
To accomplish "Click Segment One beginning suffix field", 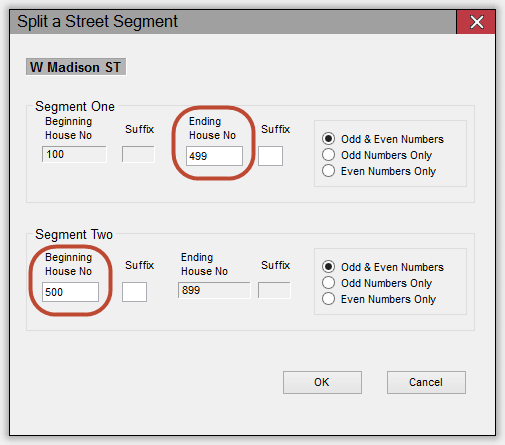I will (138, 154).
